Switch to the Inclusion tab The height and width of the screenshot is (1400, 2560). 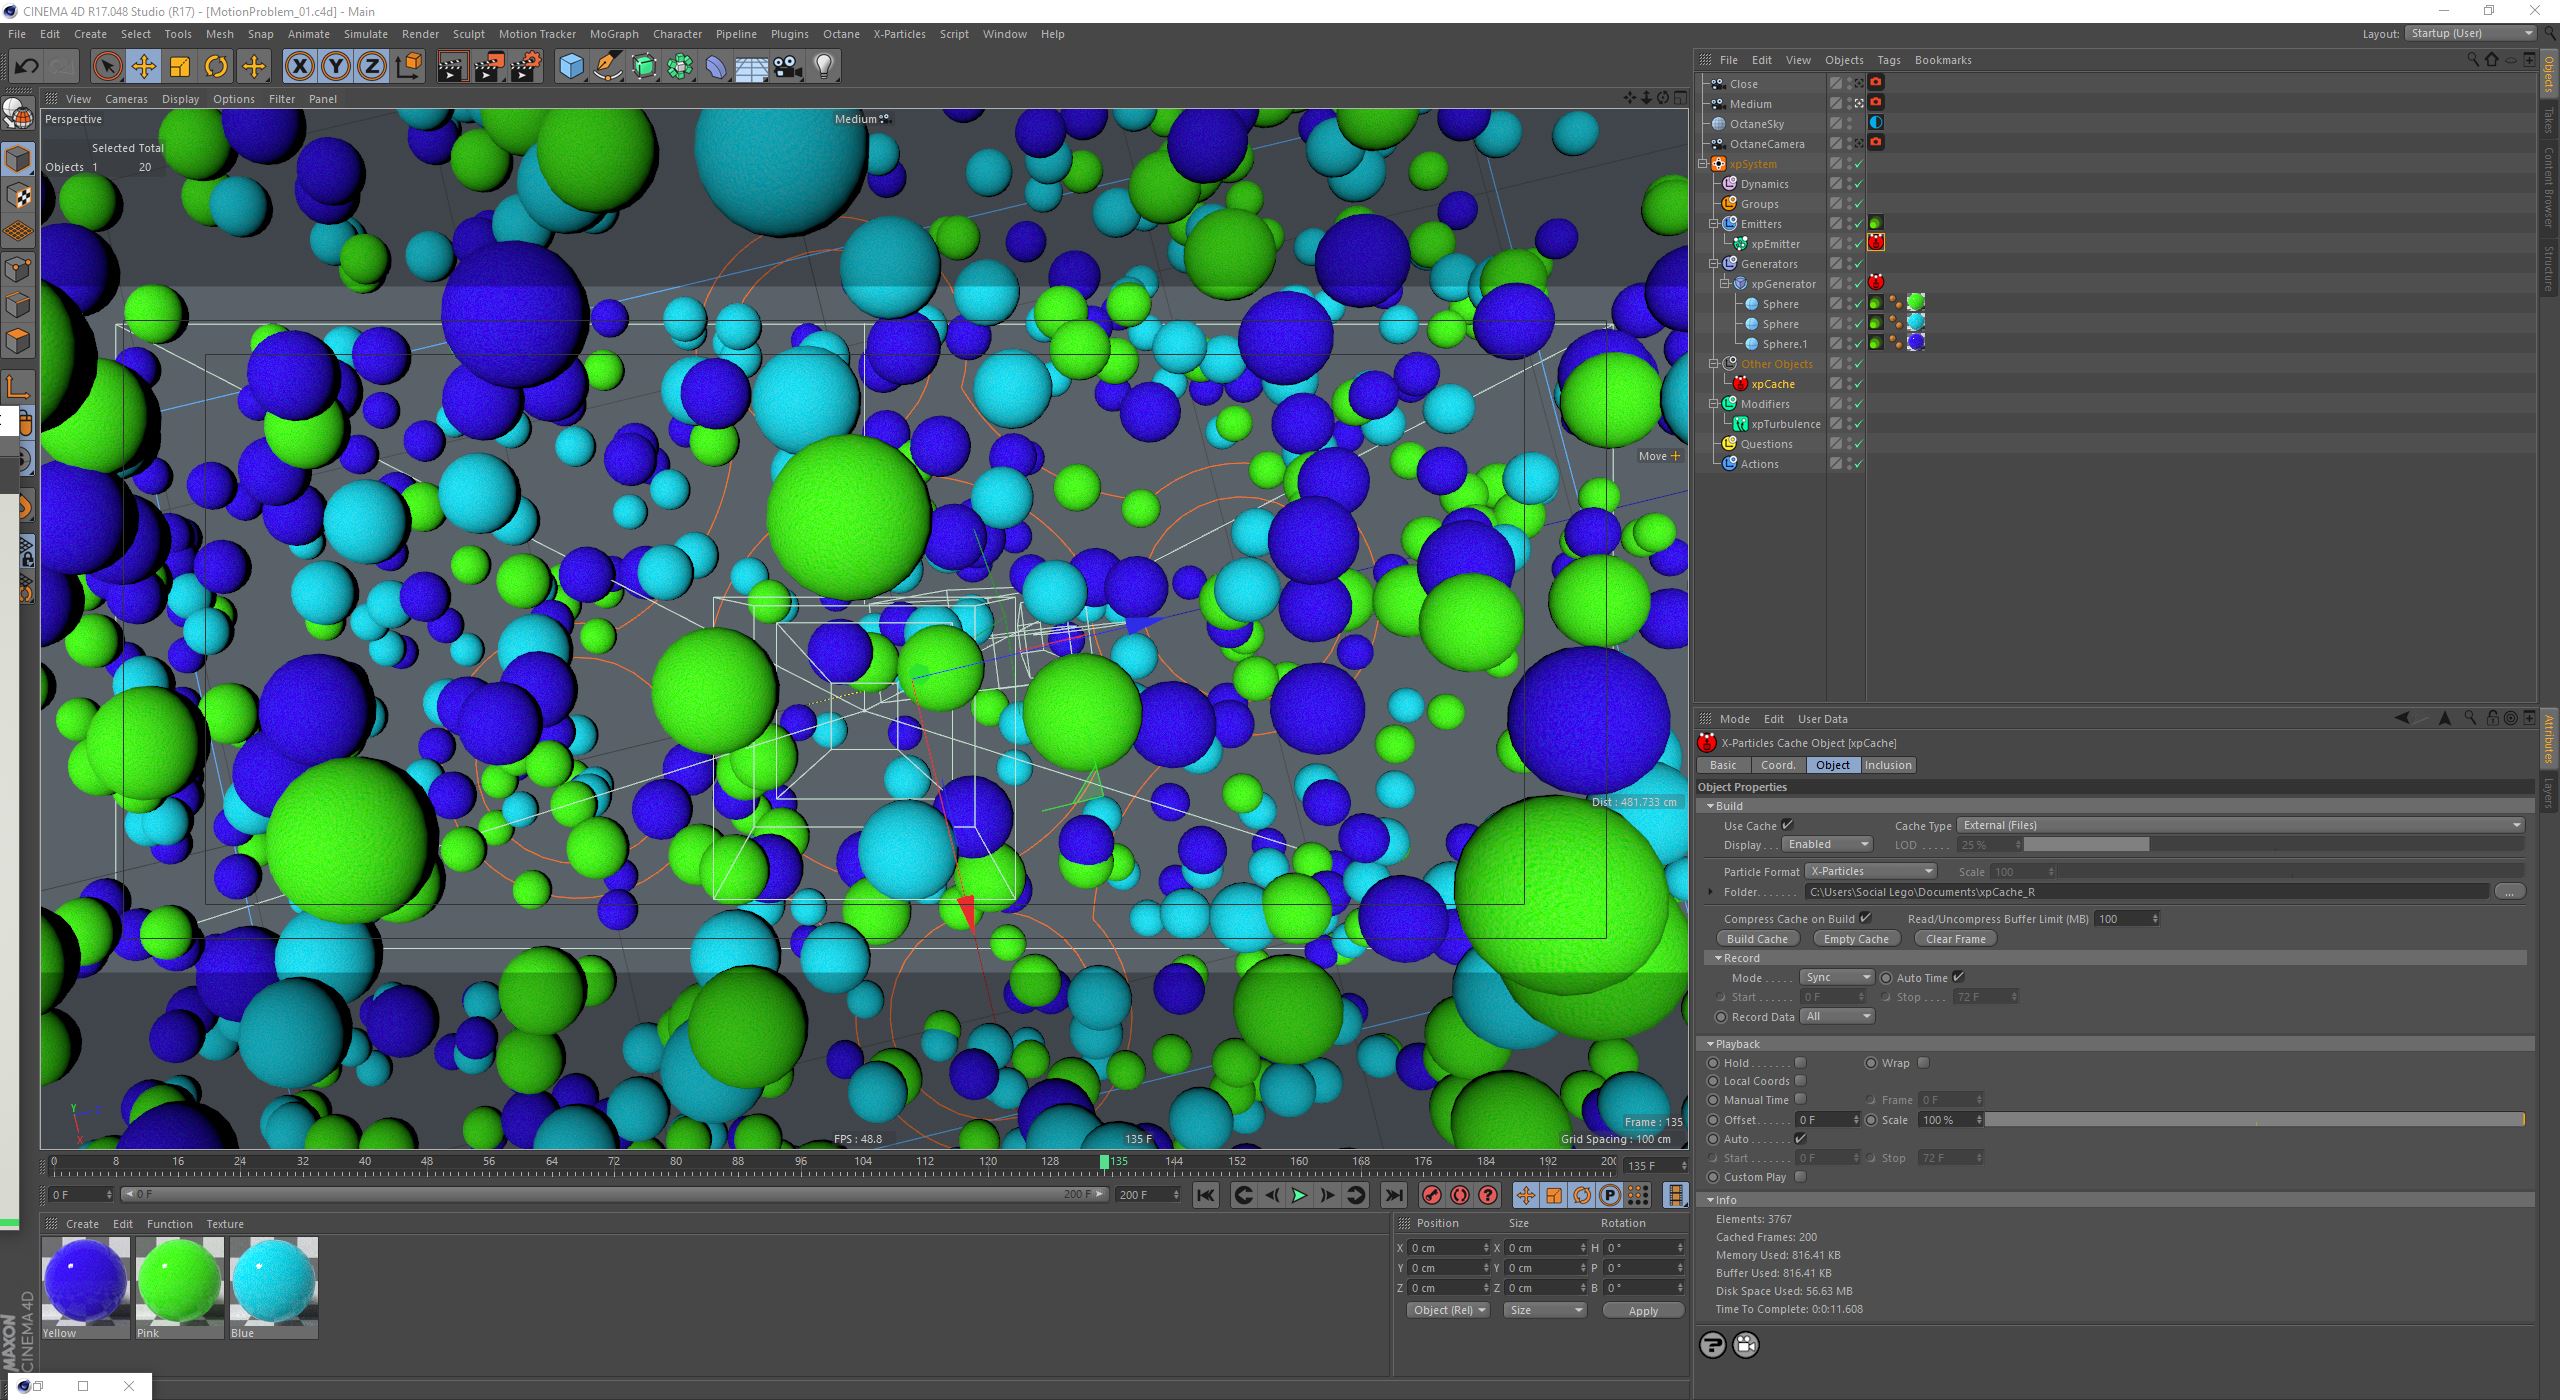click(1887, 765)
